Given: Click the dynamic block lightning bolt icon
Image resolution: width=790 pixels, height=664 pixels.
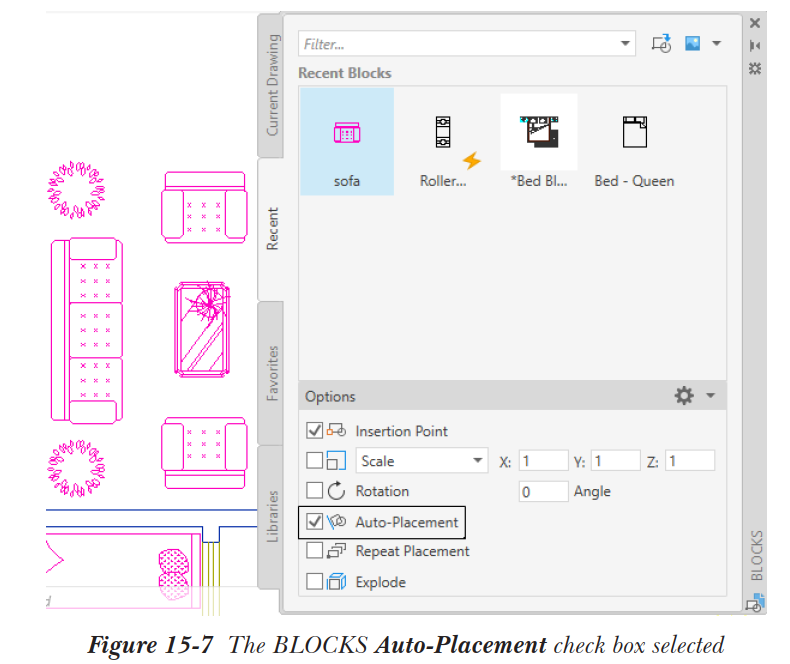Looking at the screenshot, I should pyautogui.click(x=472, y=161).
